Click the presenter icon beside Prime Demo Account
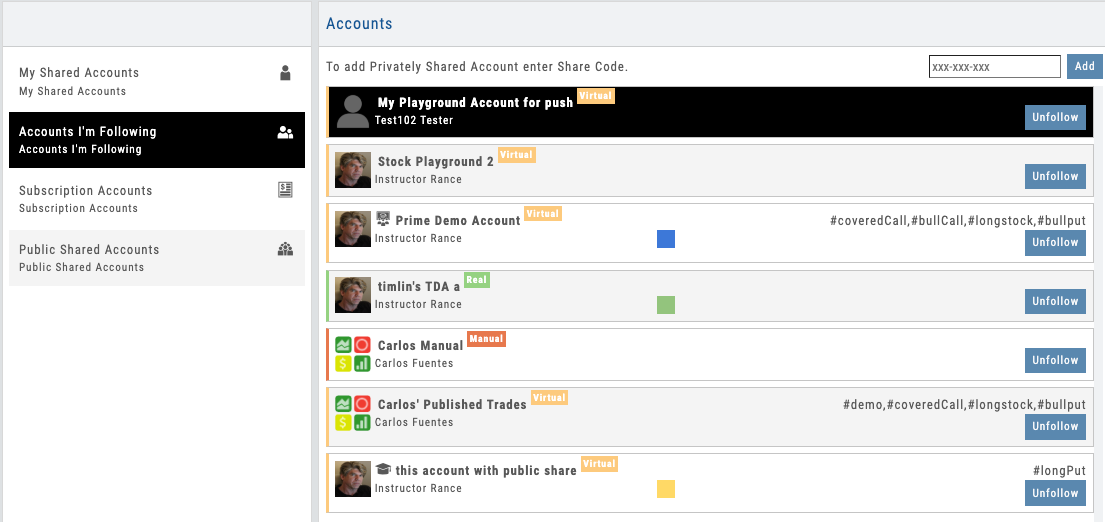Viewport: 1105px width, 522px height. point(383,219)
